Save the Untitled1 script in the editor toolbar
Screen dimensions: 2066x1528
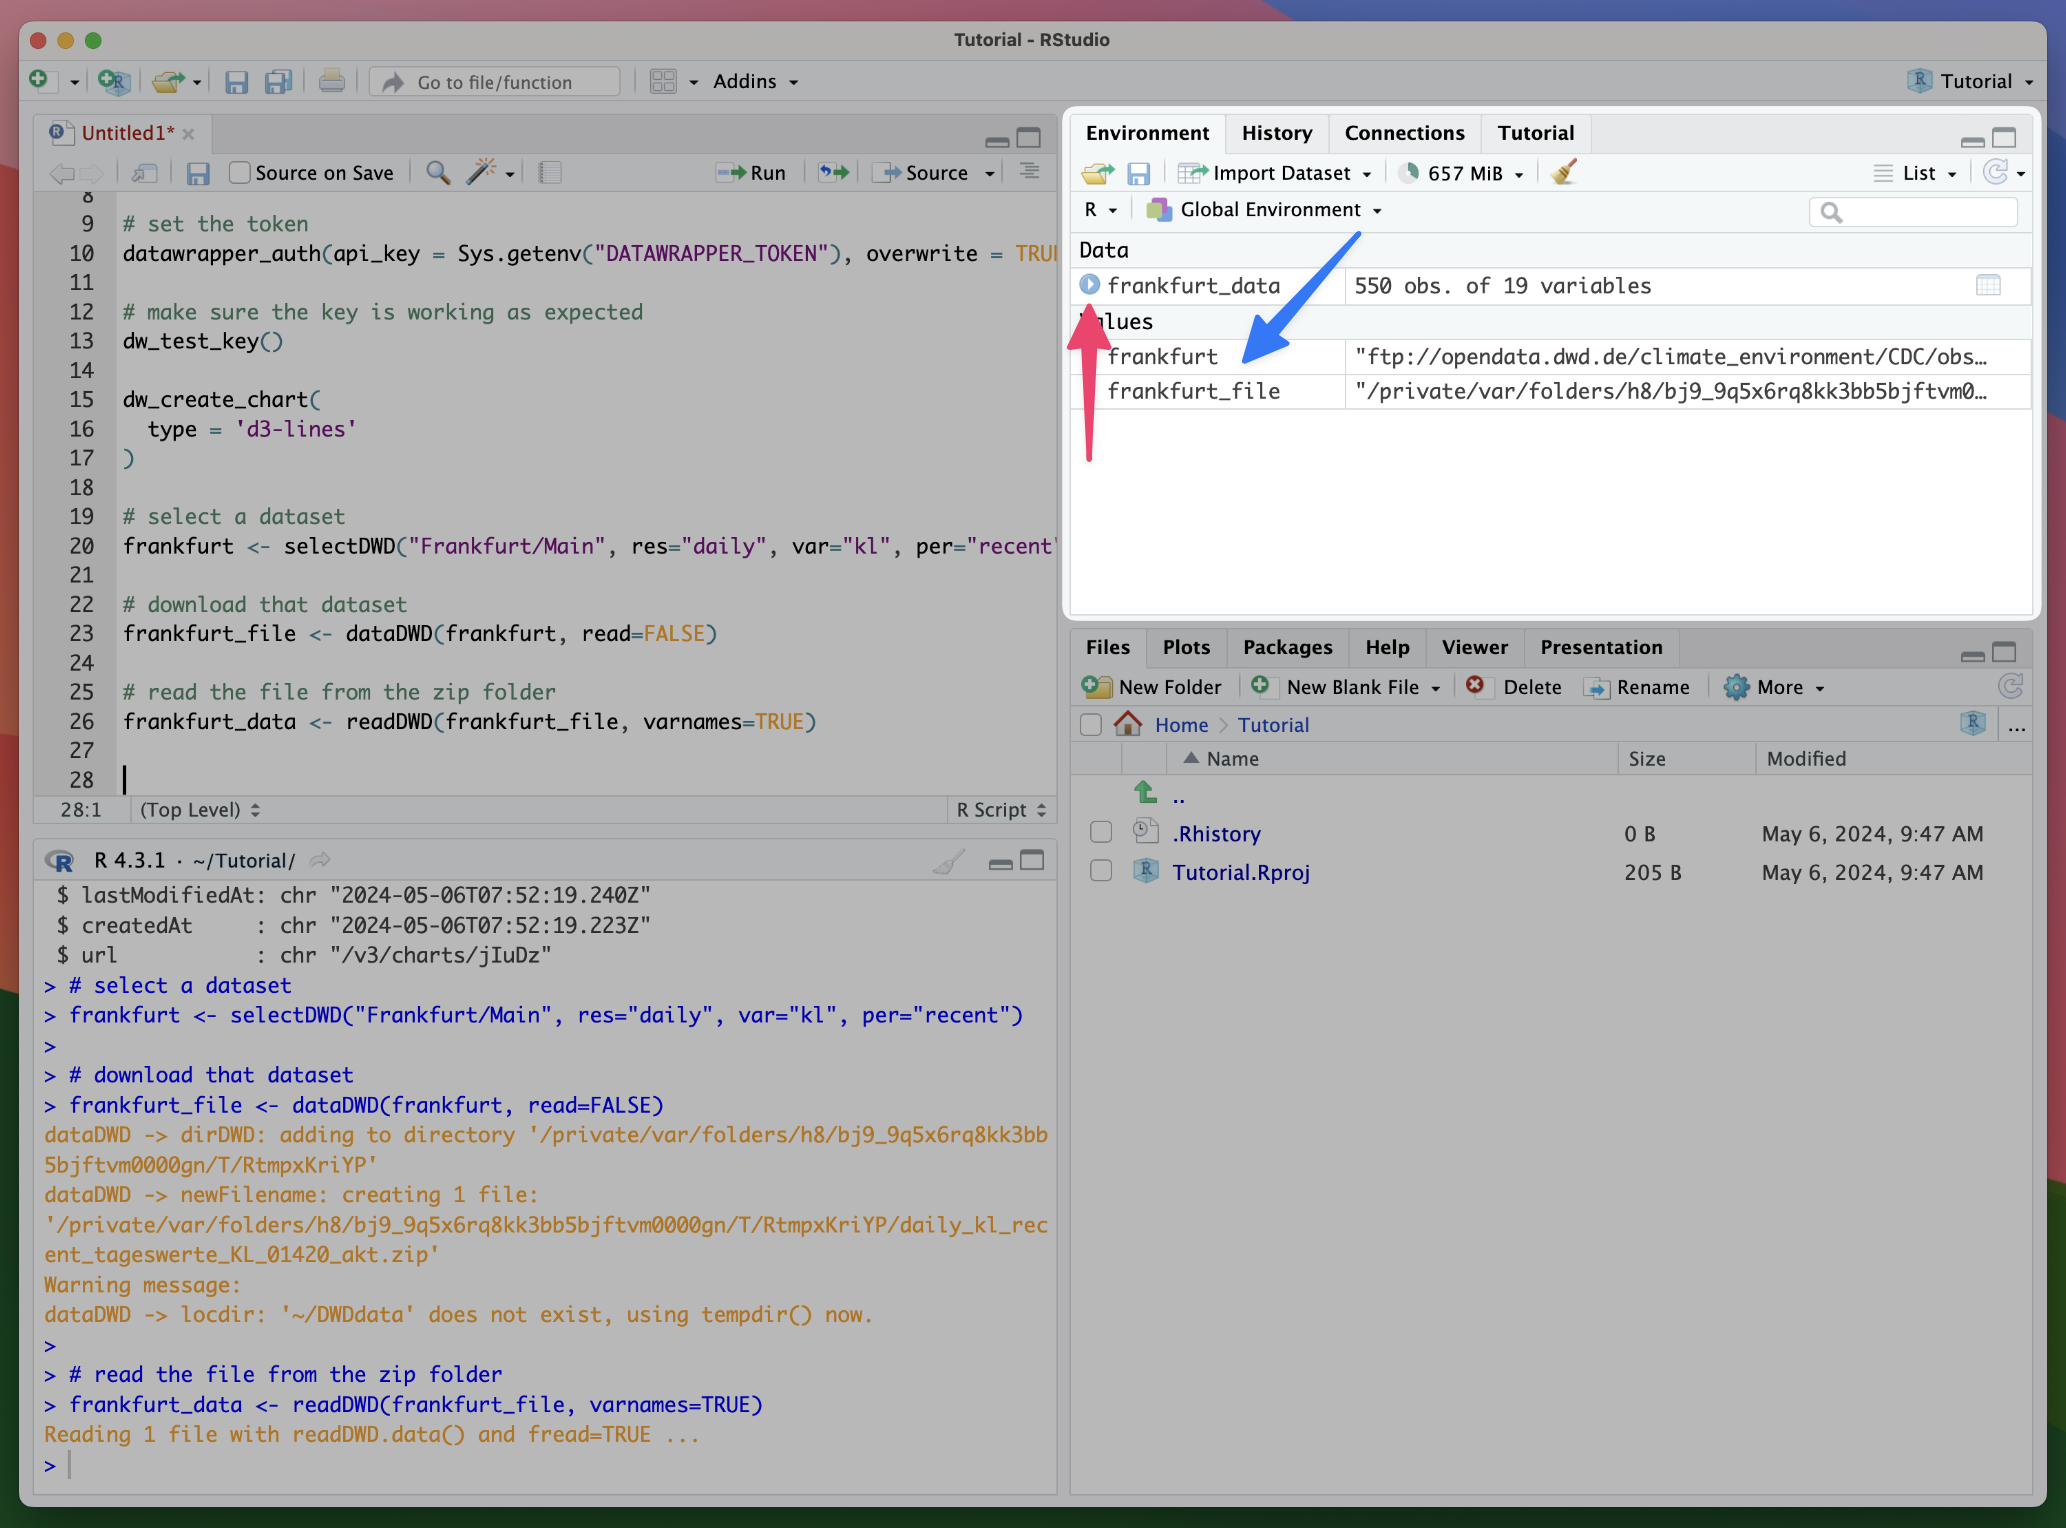(198, 173)
